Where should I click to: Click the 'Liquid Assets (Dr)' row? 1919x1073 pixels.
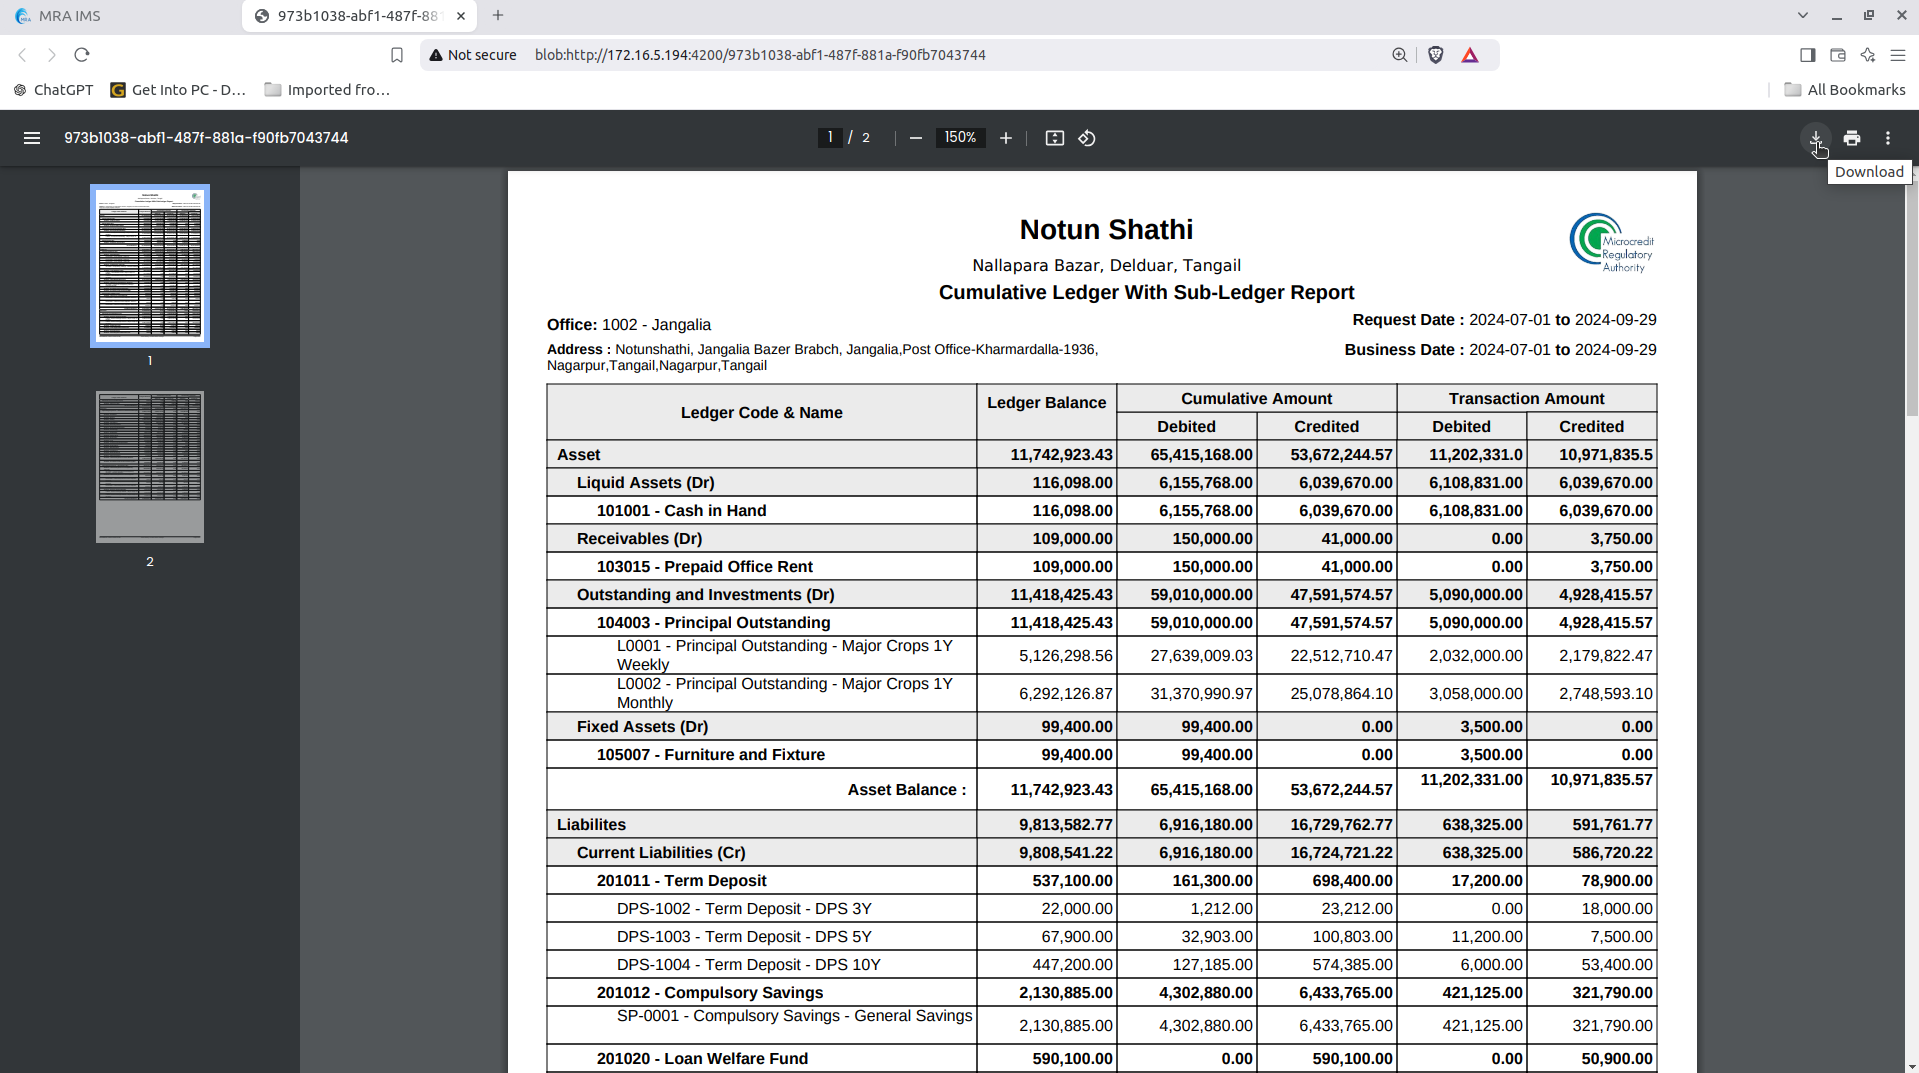coord(1101,483)
